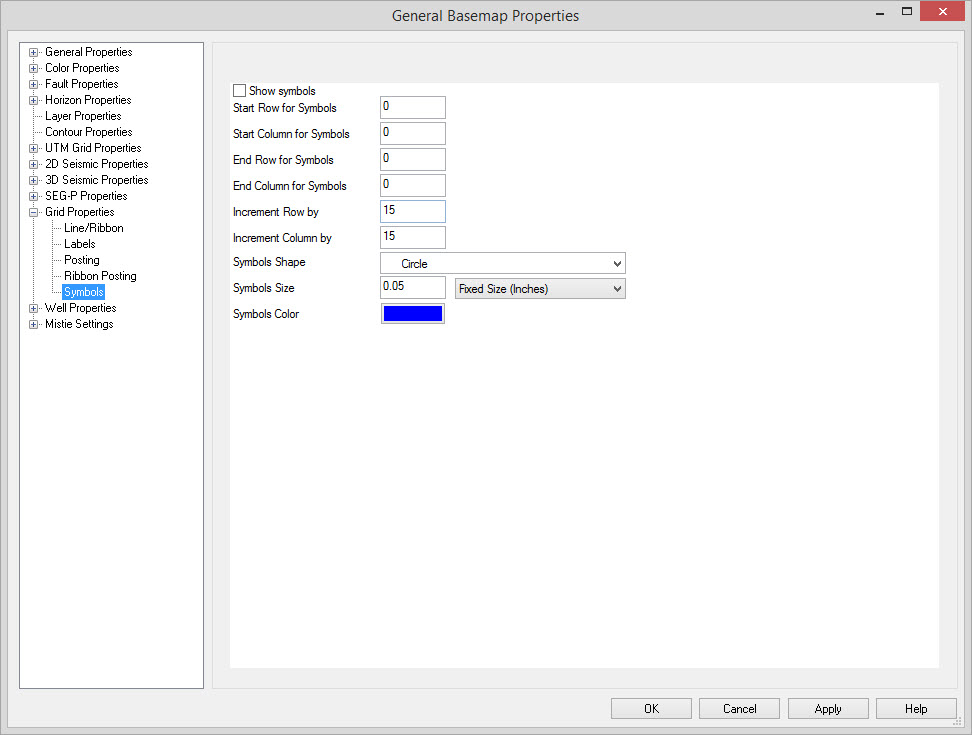Screen dimensions: 972x735
Task: Select the Contour Properties item
Action: click(88, 132)
